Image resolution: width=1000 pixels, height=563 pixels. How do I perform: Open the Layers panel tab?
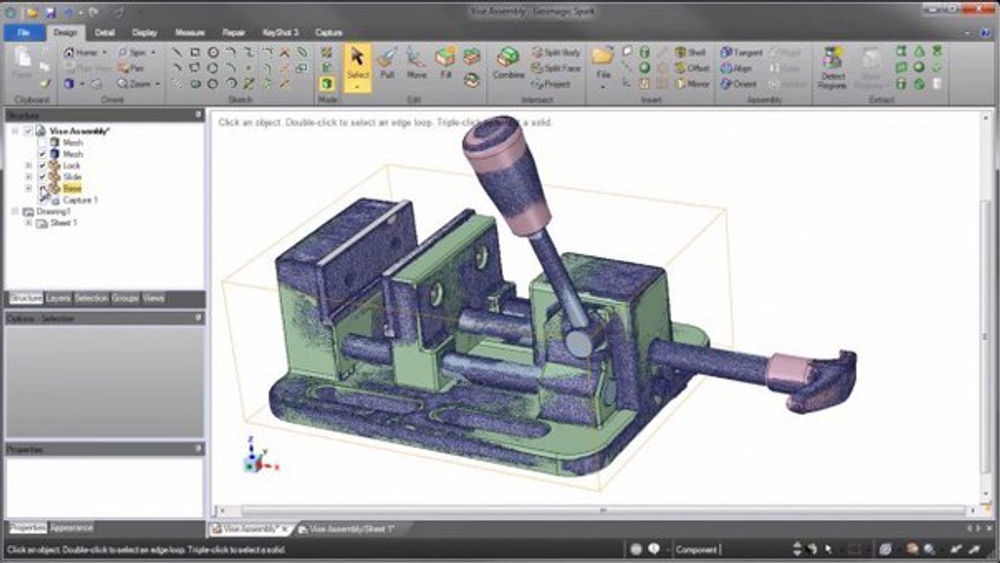pyautogui.click(x=58, y=298)
